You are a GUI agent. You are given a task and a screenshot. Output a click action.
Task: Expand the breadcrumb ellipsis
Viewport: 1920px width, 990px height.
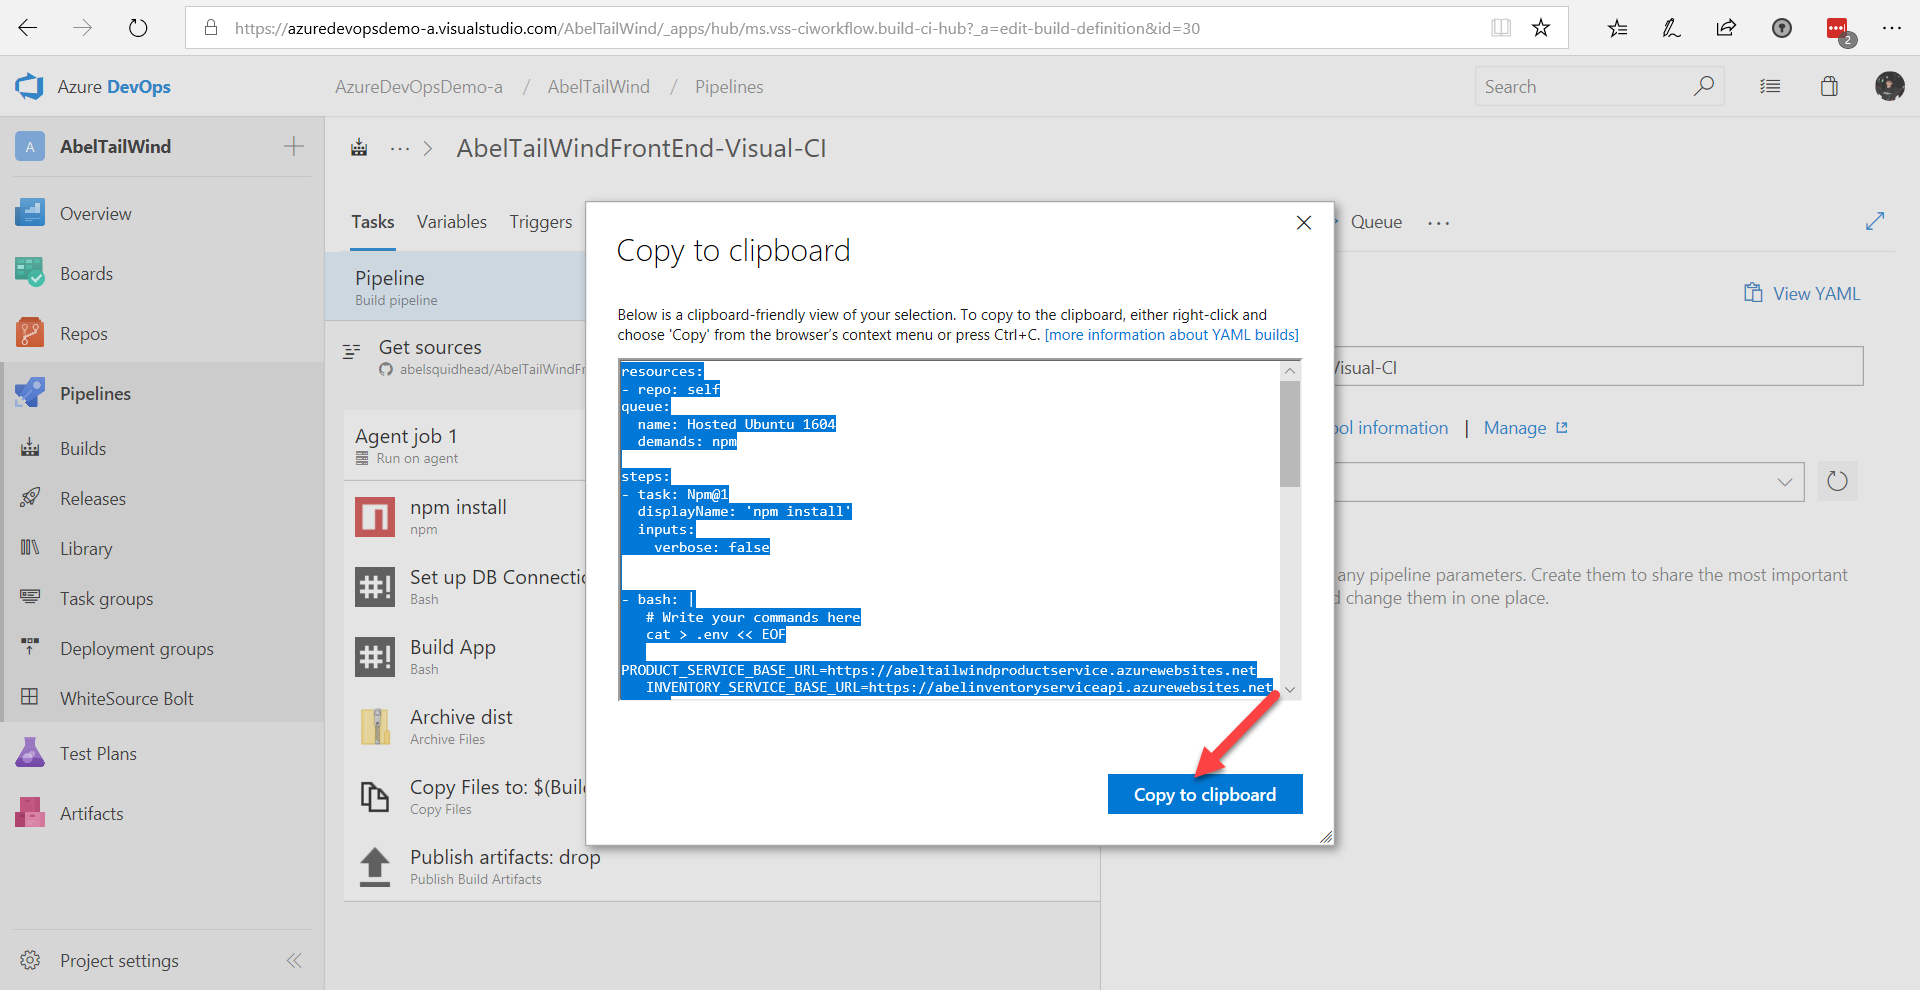(x=400, y=149)
